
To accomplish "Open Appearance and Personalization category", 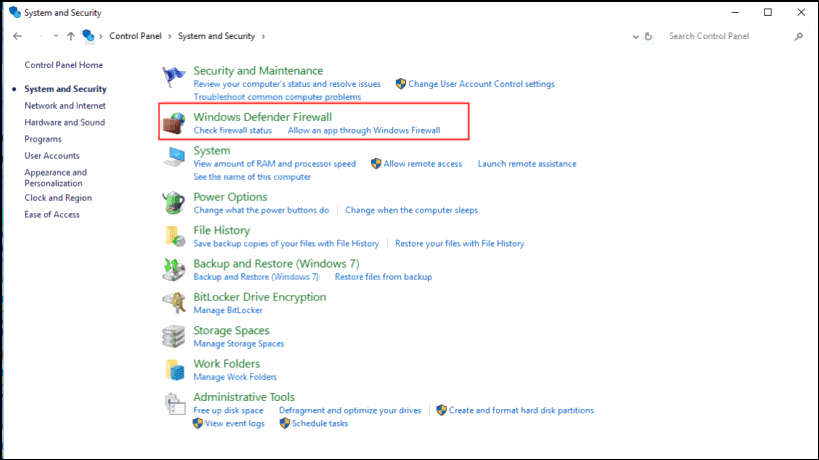I will [55, 178].
